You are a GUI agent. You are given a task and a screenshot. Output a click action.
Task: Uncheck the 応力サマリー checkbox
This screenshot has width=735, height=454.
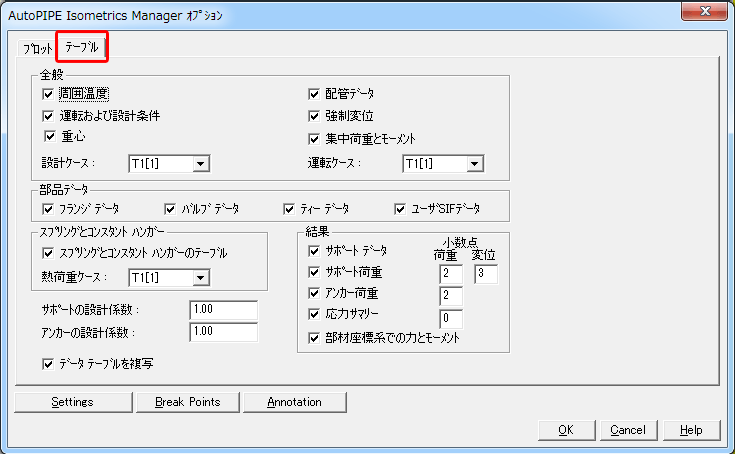[x=314, y=314]
